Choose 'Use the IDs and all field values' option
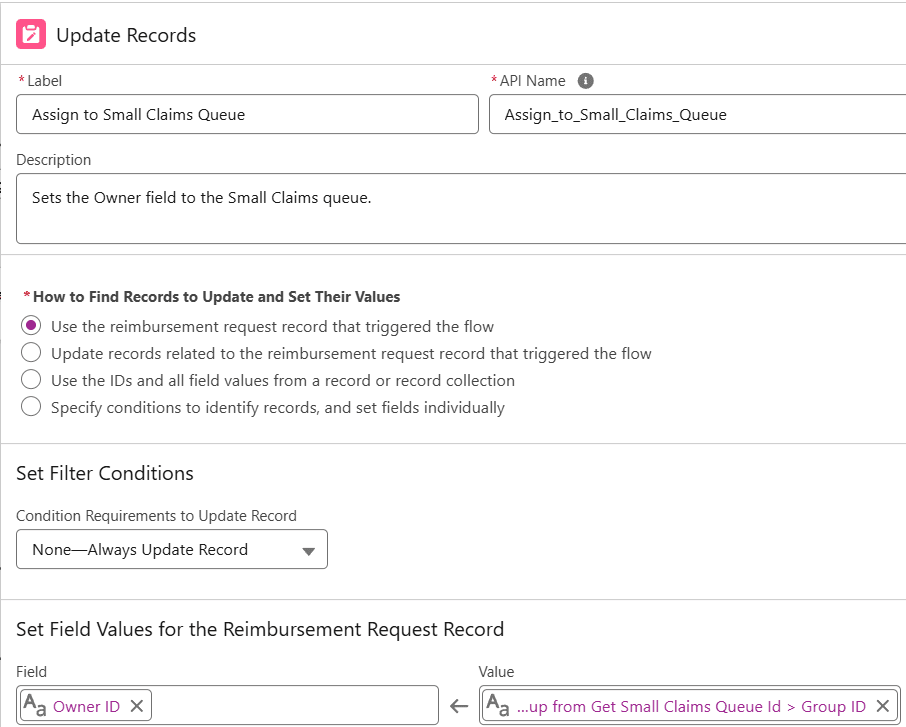 pyautogui.click(x=32, y=380)
